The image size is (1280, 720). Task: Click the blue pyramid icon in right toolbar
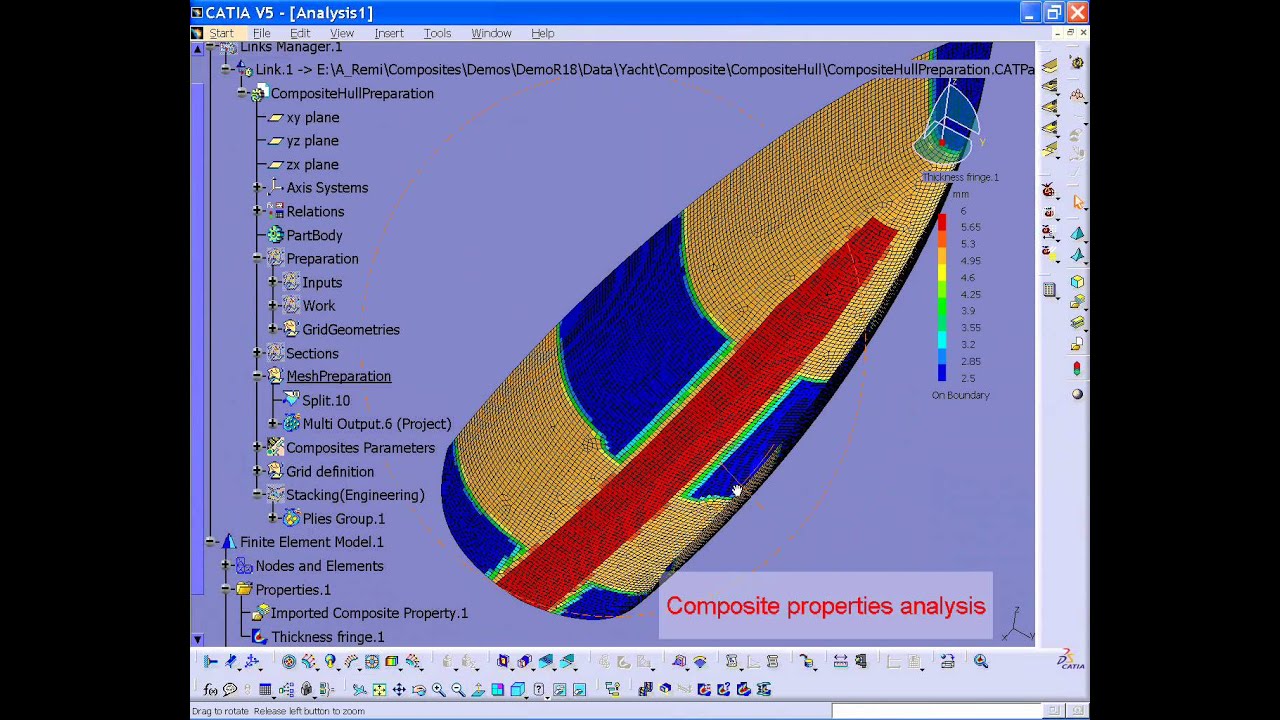pyautogui.click(x=1077, y=234)
